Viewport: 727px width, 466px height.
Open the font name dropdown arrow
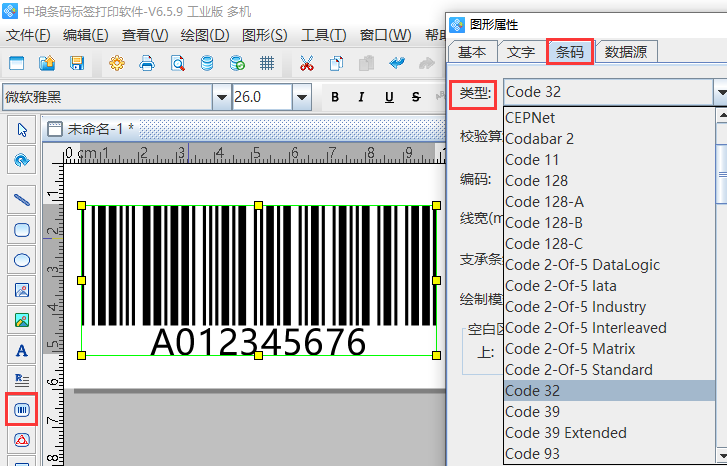[x=222, y=97]
